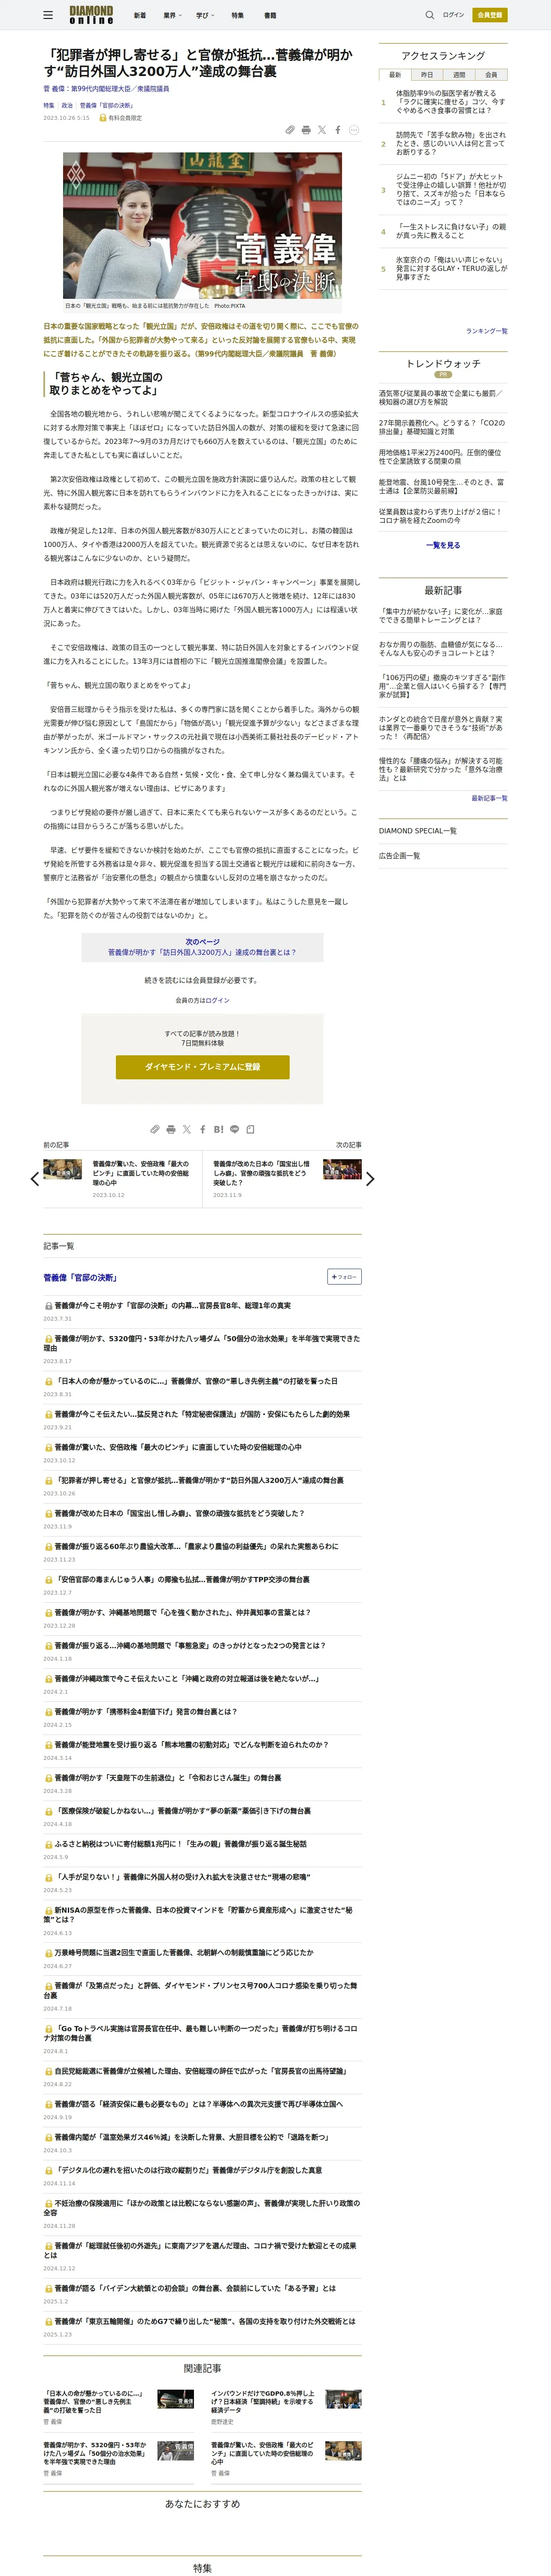The width and height of the screenshot is (551, 2576).
Task: Click the main article hero image
Action: pos(202,226)
